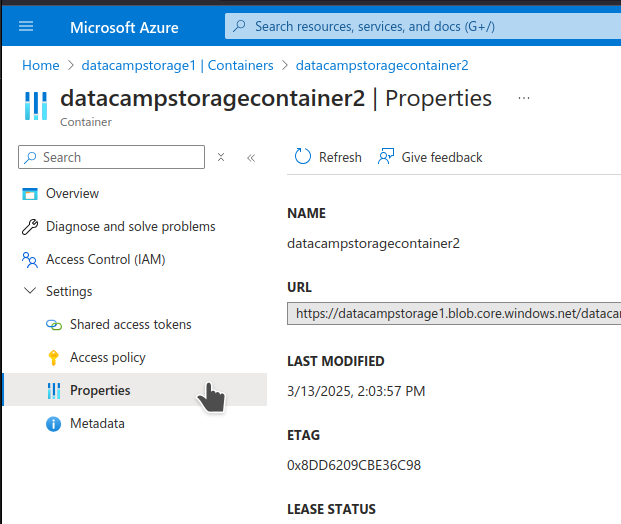Click the Access Control (IAM) people icon
The width and height of the screenshot is (621, 524).
coord(30,260)
